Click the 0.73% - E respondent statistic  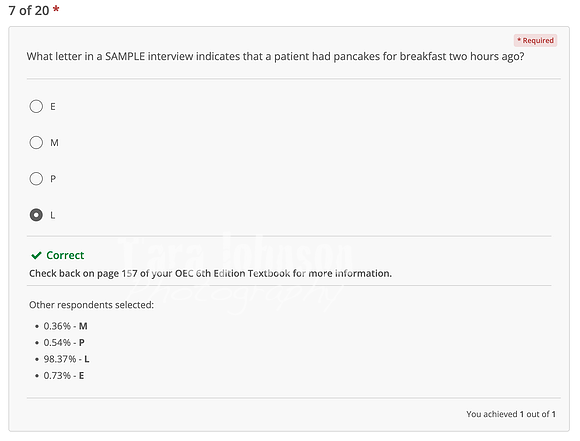click(64, 376)
